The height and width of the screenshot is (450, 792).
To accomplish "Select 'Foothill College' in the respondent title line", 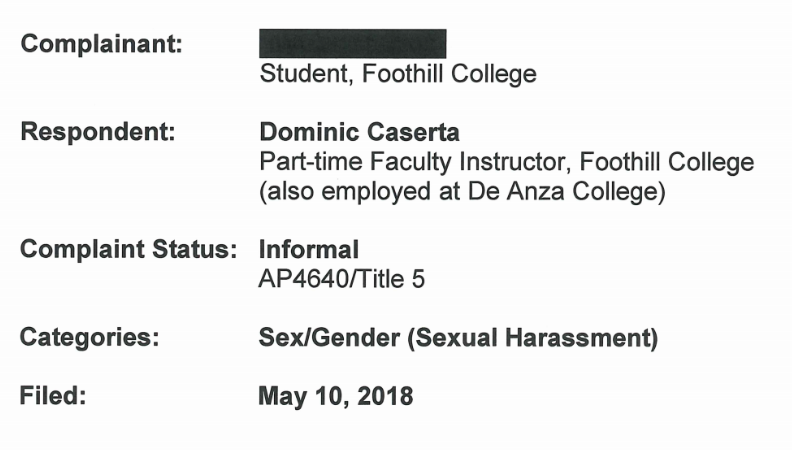I will [667, 162].
